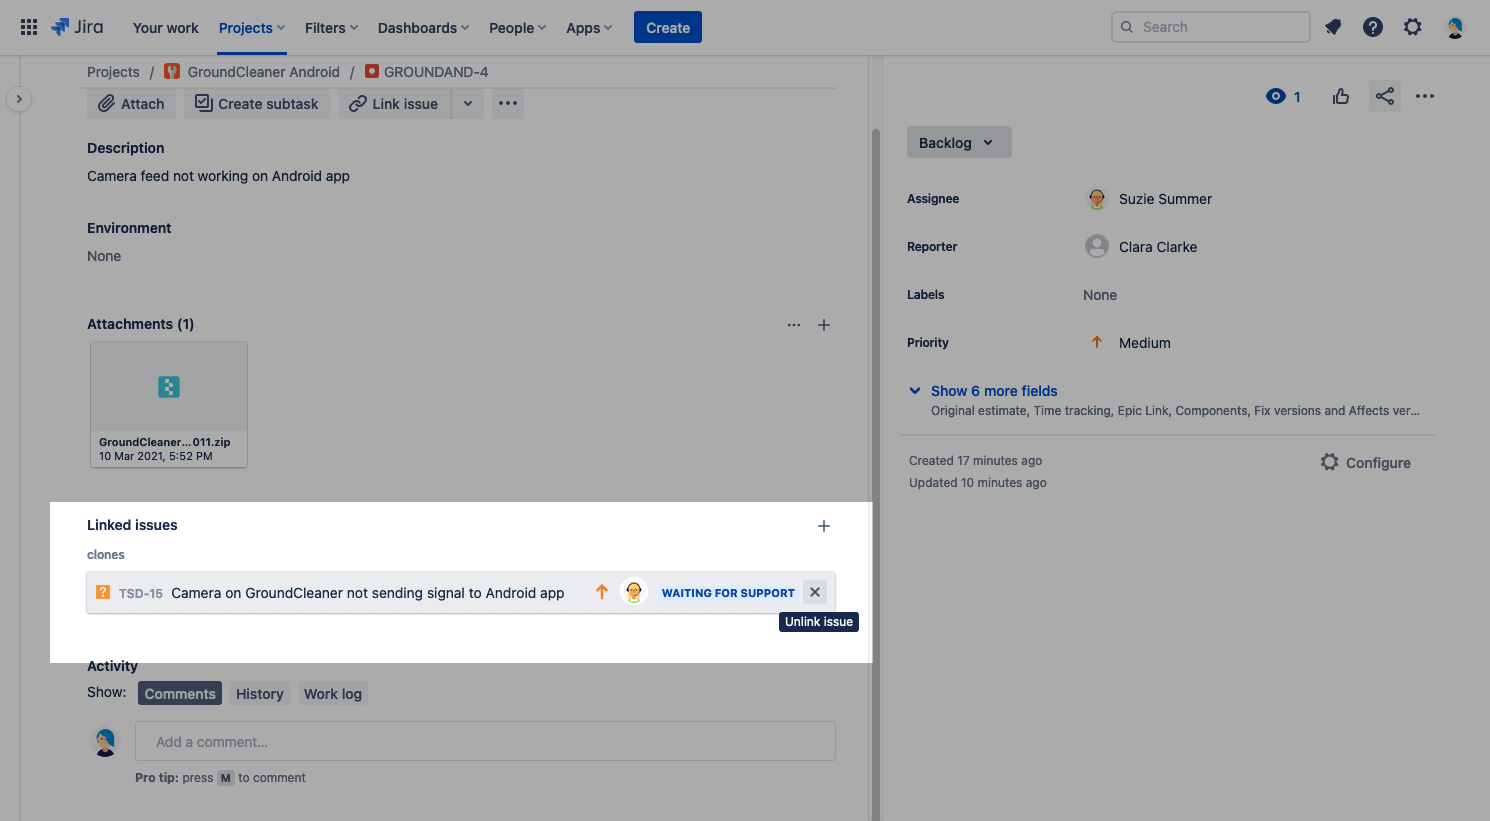Open the settings gear icon
This screenshot has height=821, width=1490.
1412,27
